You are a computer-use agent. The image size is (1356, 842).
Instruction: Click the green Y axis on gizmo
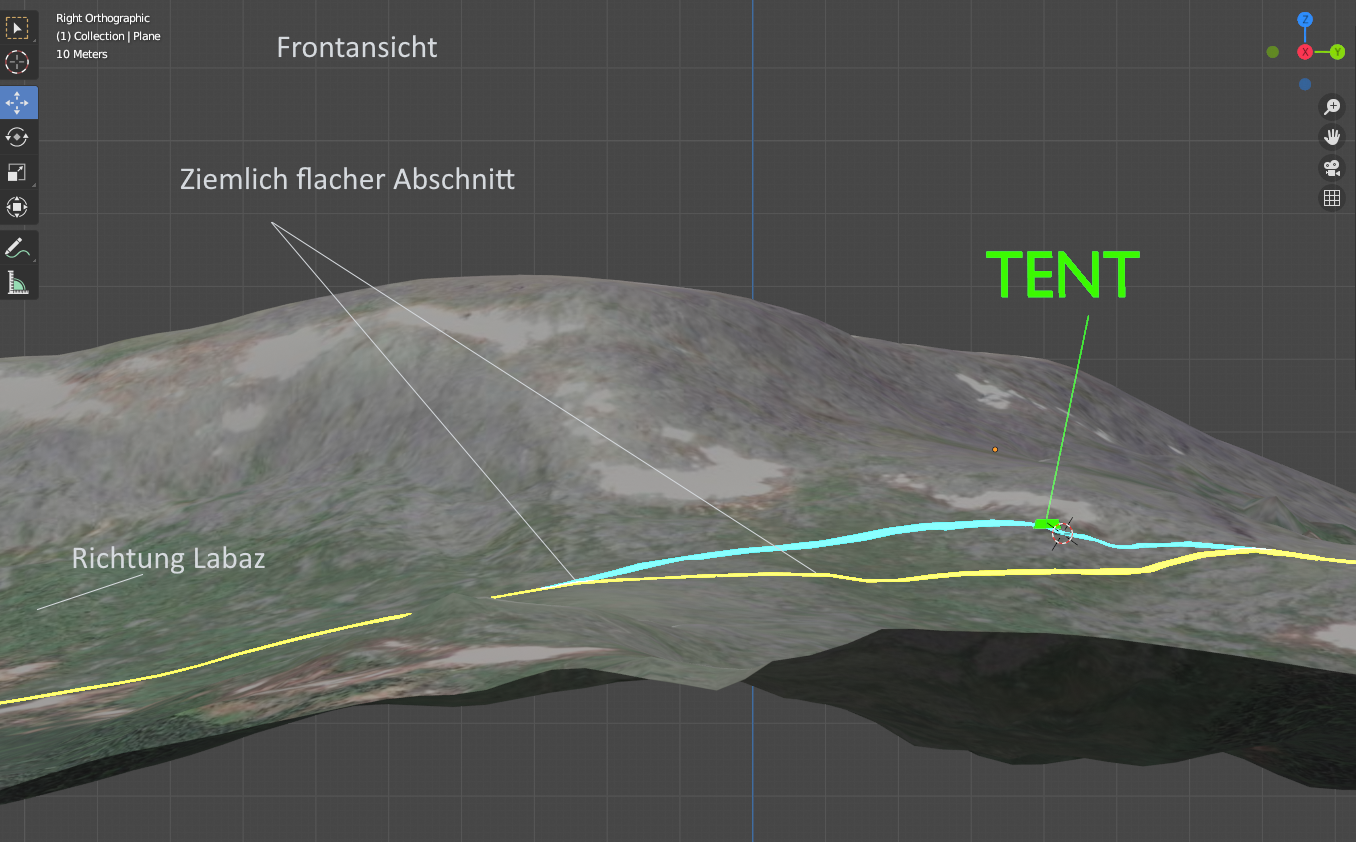(1337, 52)
